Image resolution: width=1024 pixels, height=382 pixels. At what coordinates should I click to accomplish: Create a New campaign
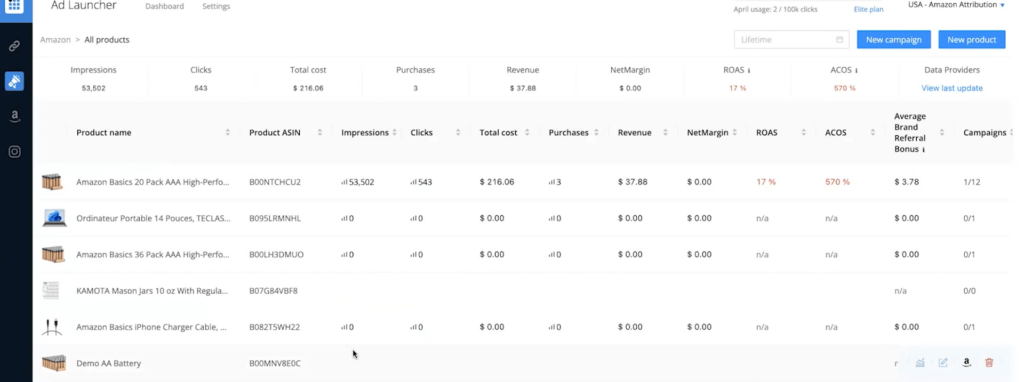point(893,40)
